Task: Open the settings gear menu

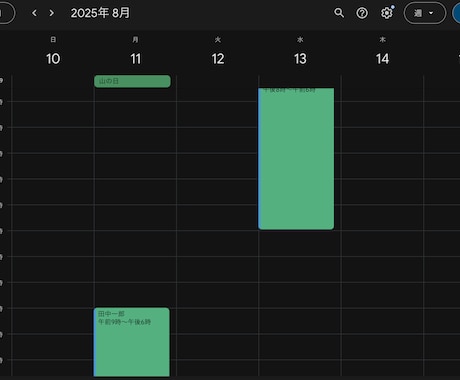Action: (x=387, y=13)
